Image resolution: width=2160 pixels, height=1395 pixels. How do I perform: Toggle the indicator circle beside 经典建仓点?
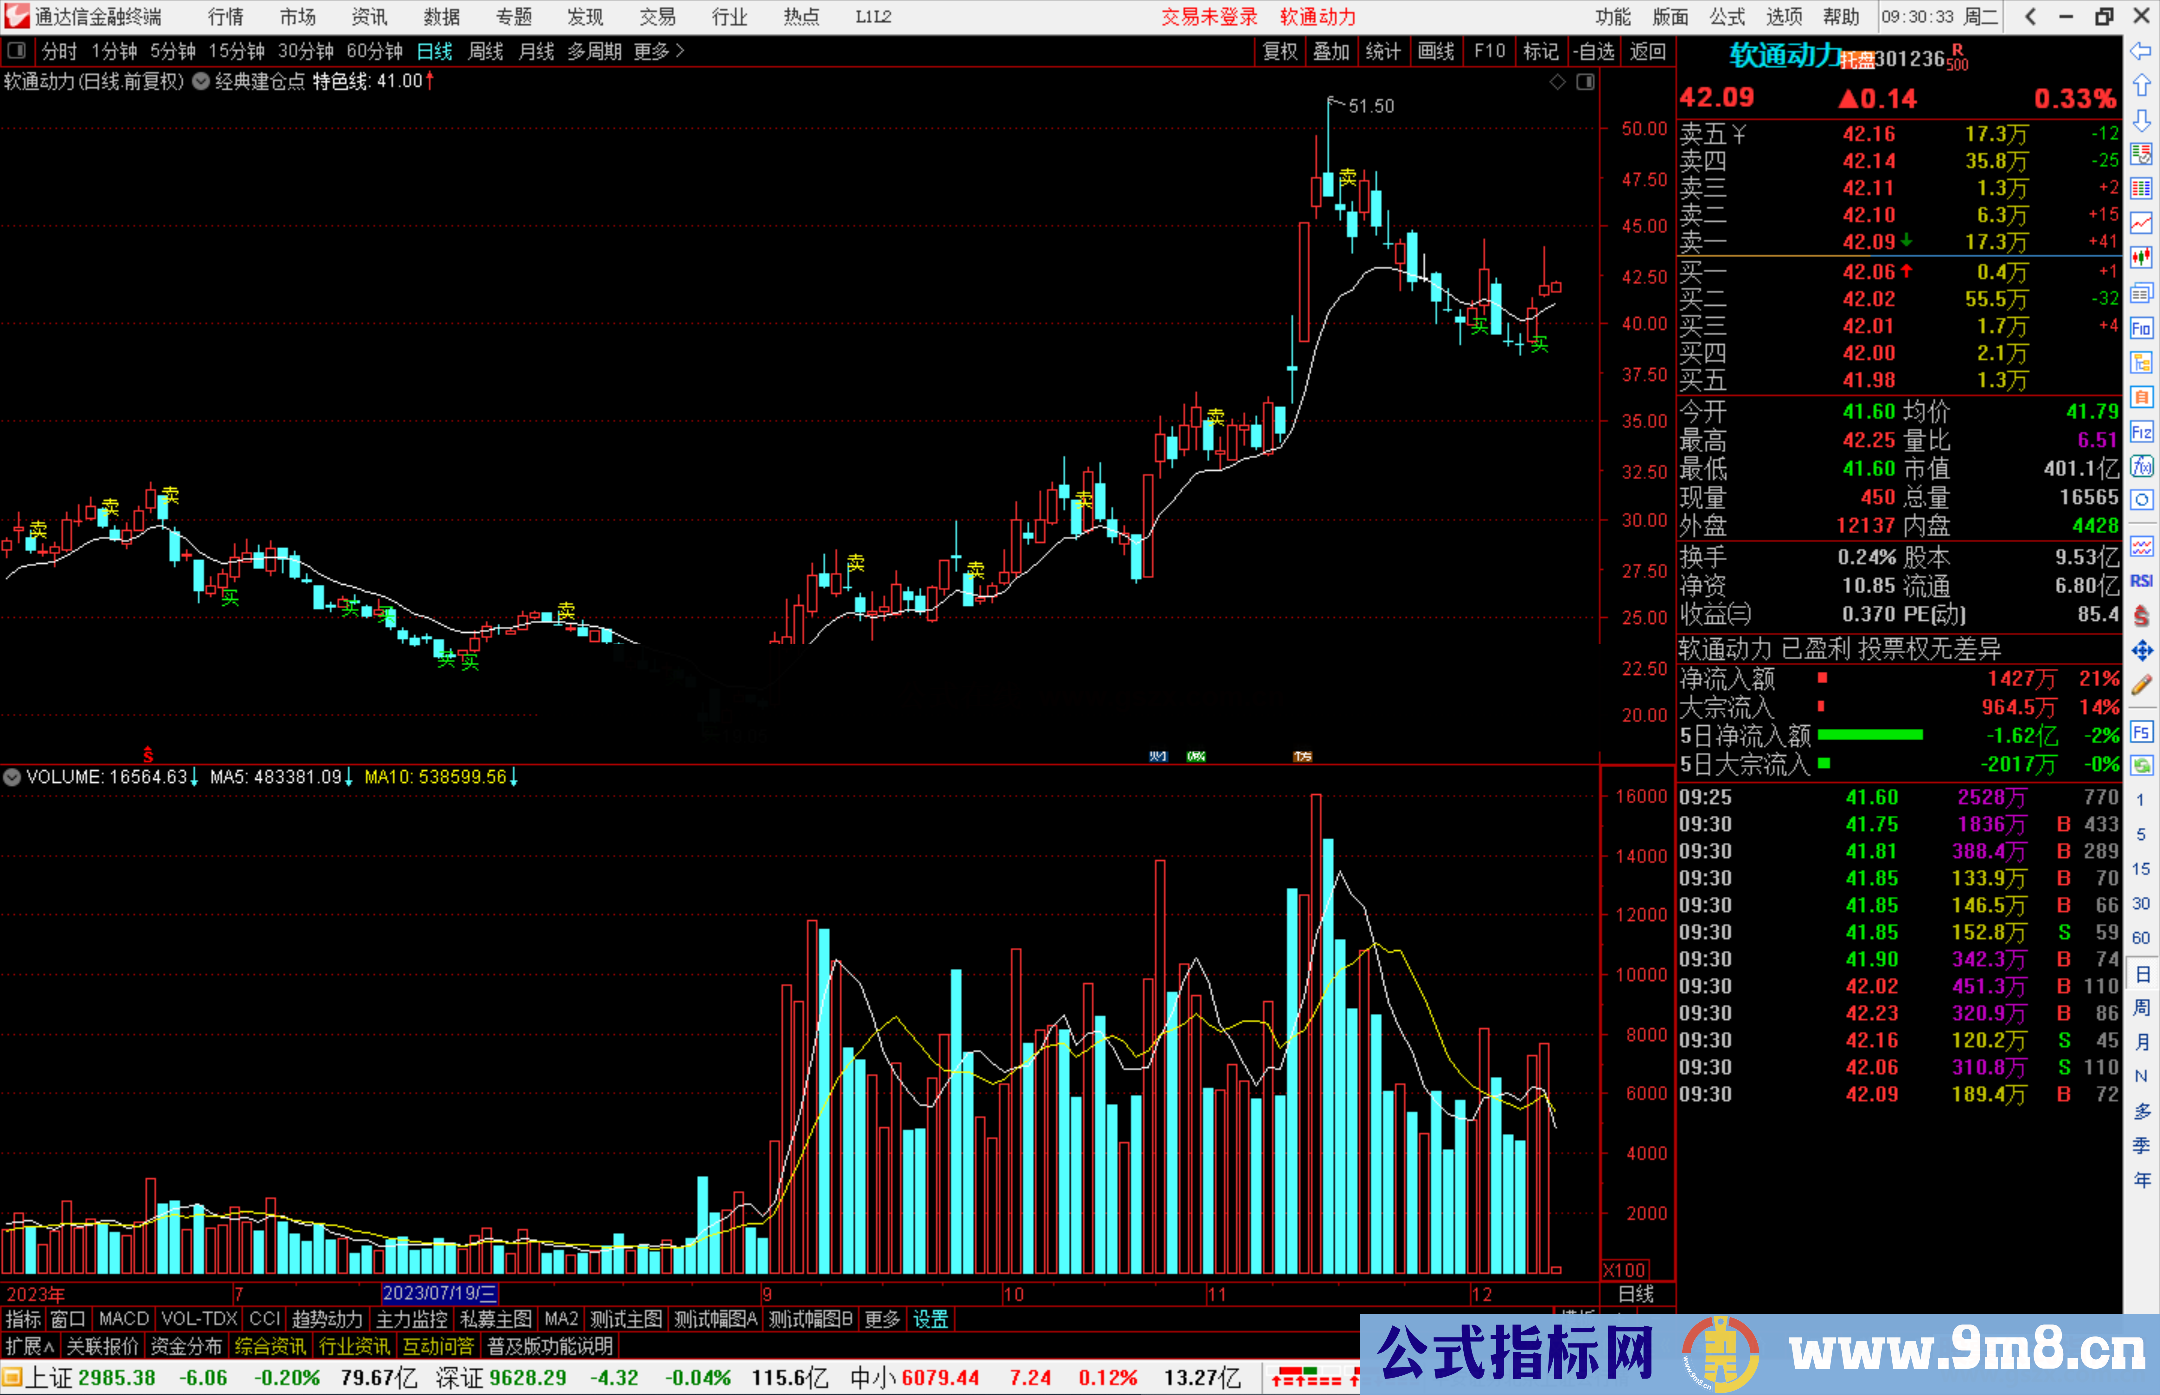[201, 82]
